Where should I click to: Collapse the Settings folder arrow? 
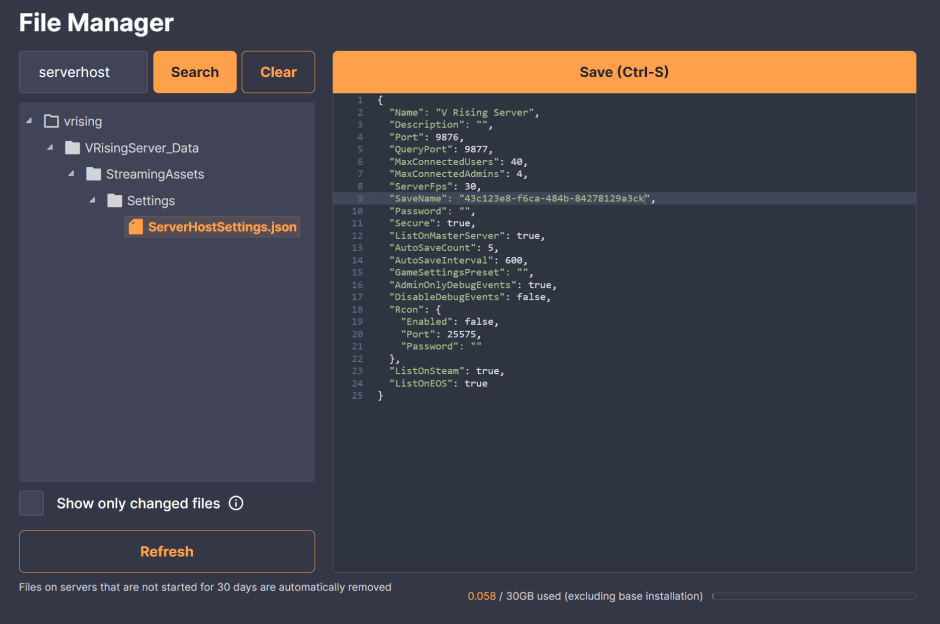point(92,201)
